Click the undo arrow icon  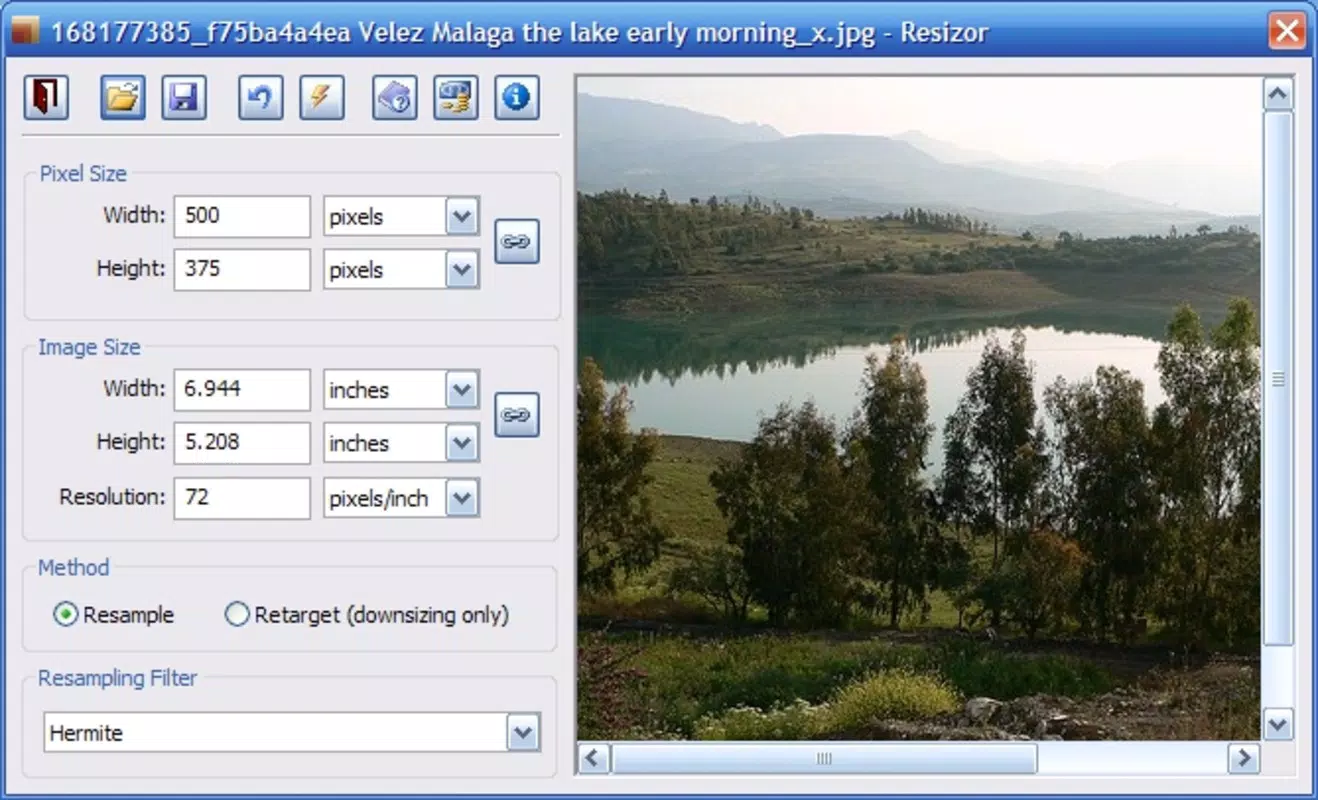260,98
